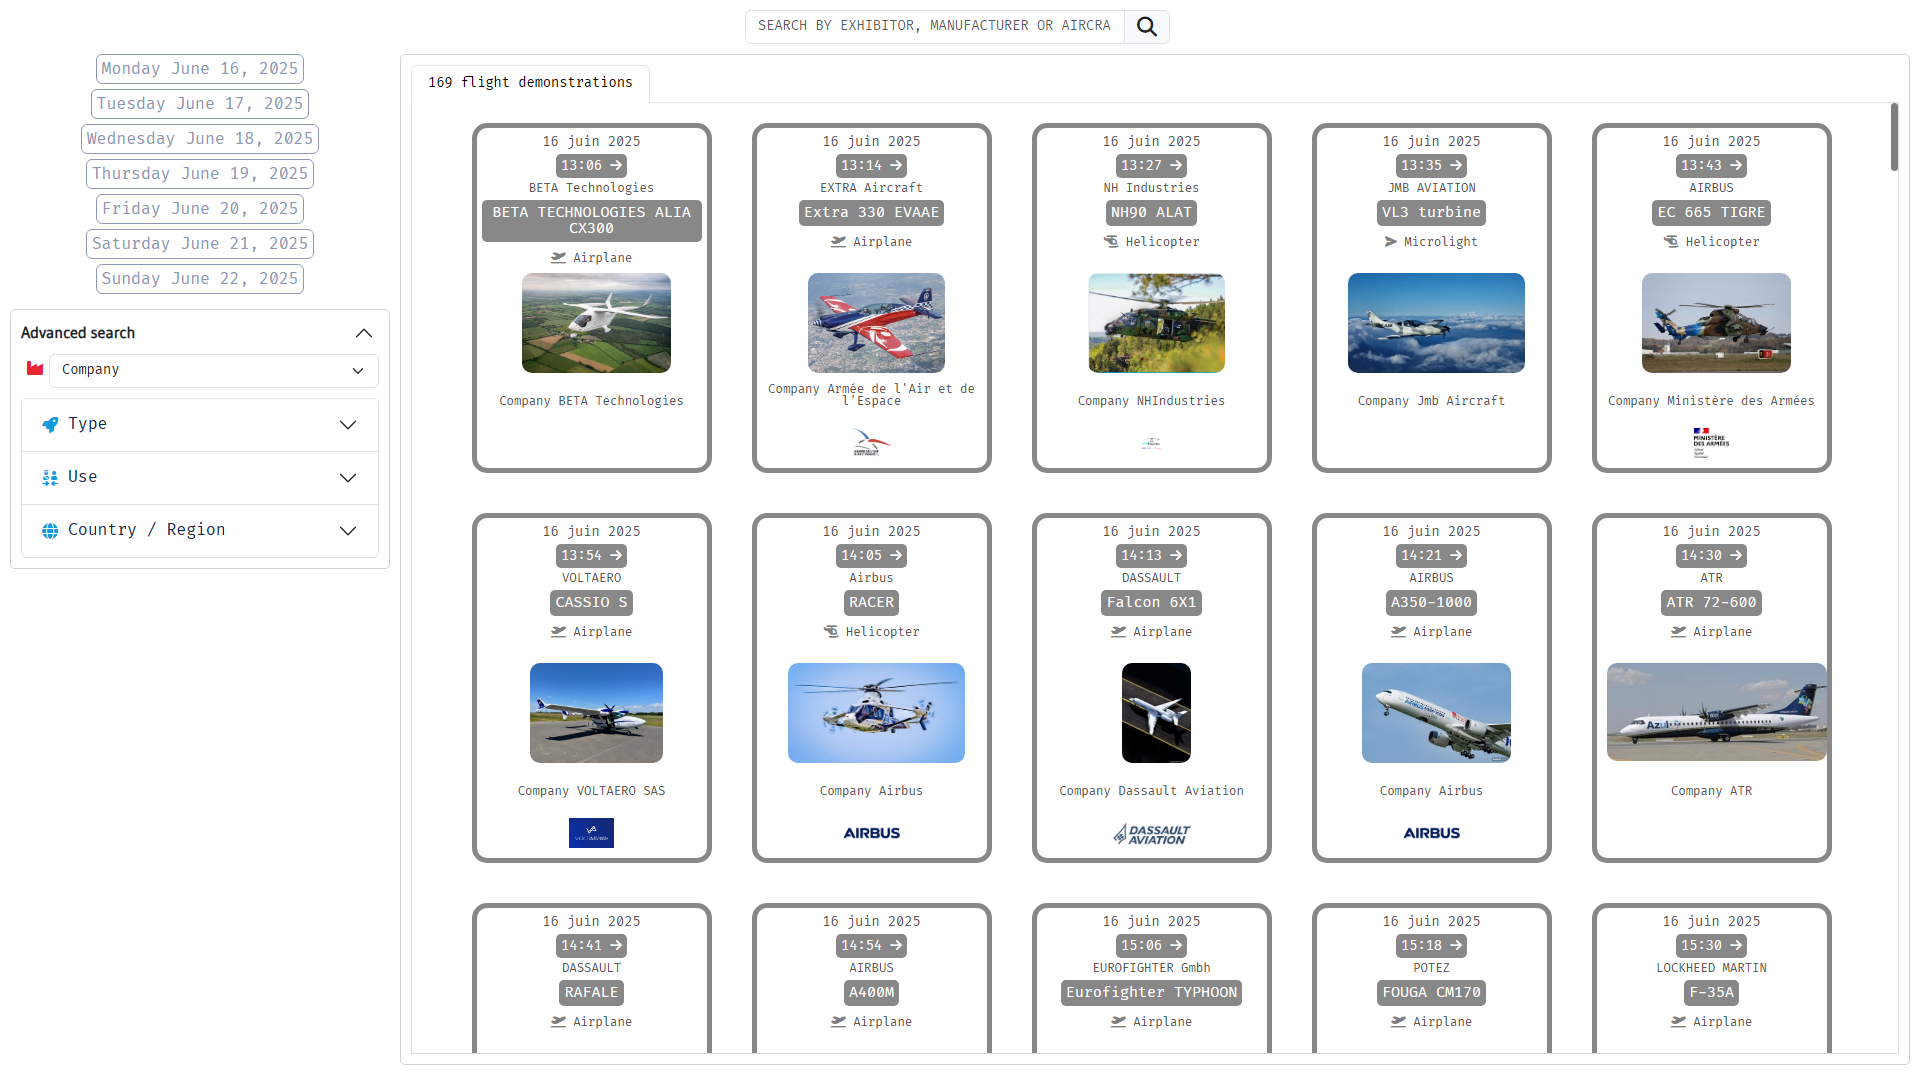Click the globe icon beside Country / Region
This screenshot has width=1920, height=1080.
[x=50, y=531]
